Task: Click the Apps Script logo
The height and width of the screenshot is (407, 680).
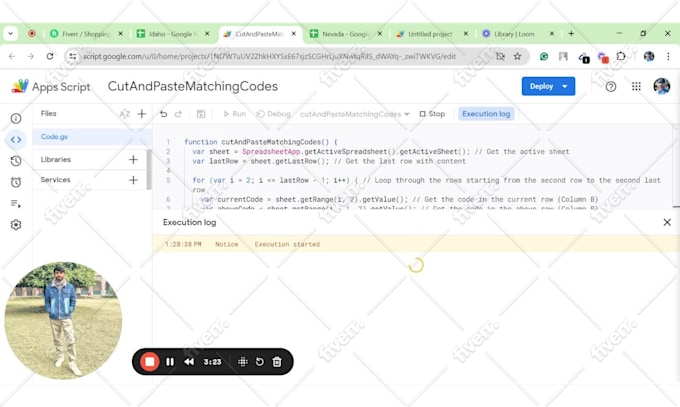Action: (51, 86)
